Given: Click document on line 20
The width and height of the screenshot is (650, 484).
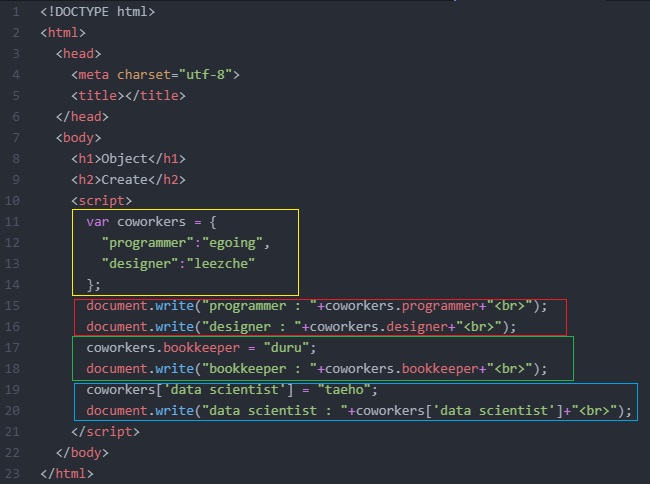Looking at the screenshot, I should [117, 411].
